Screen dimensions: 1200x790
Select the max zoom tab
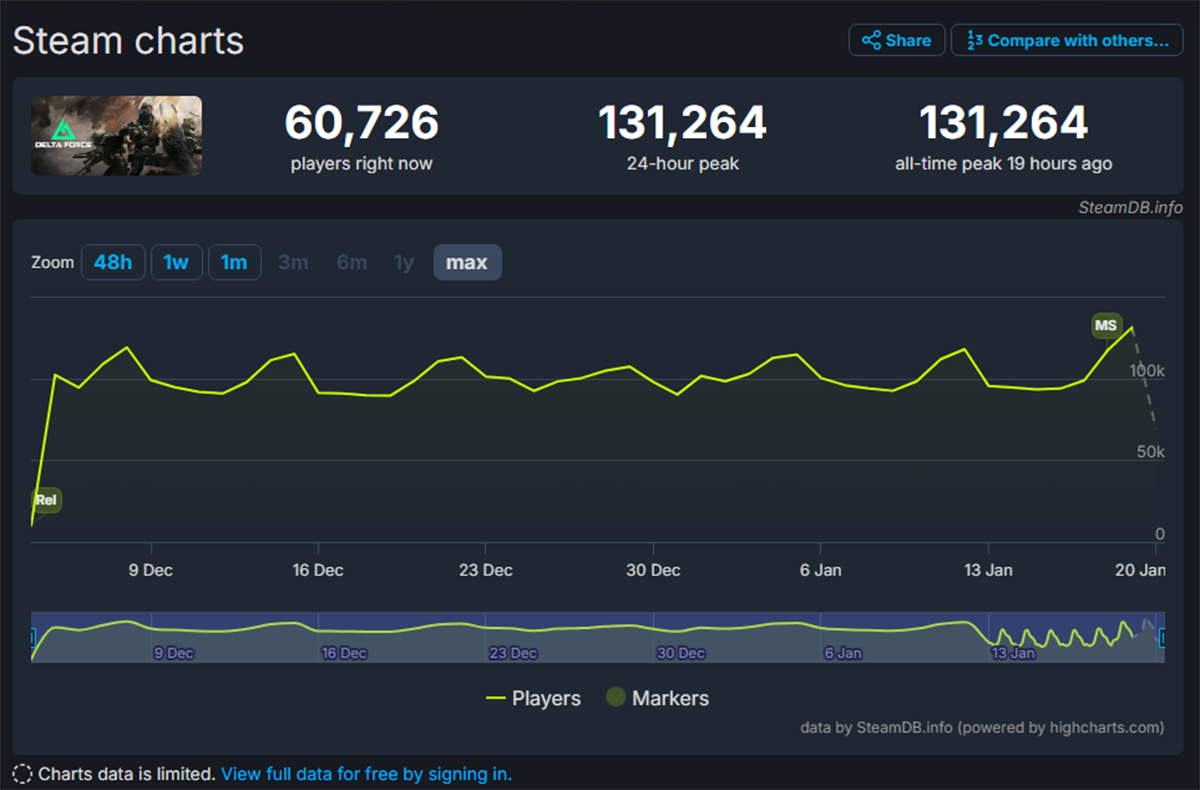tap(467, 261)
